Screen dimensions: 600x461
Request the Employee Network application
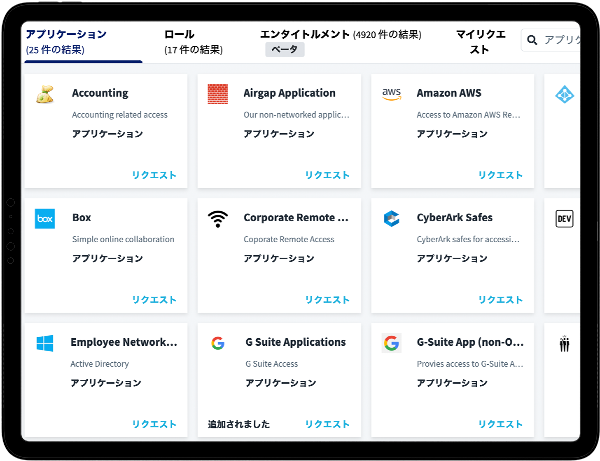coord(154,424)
